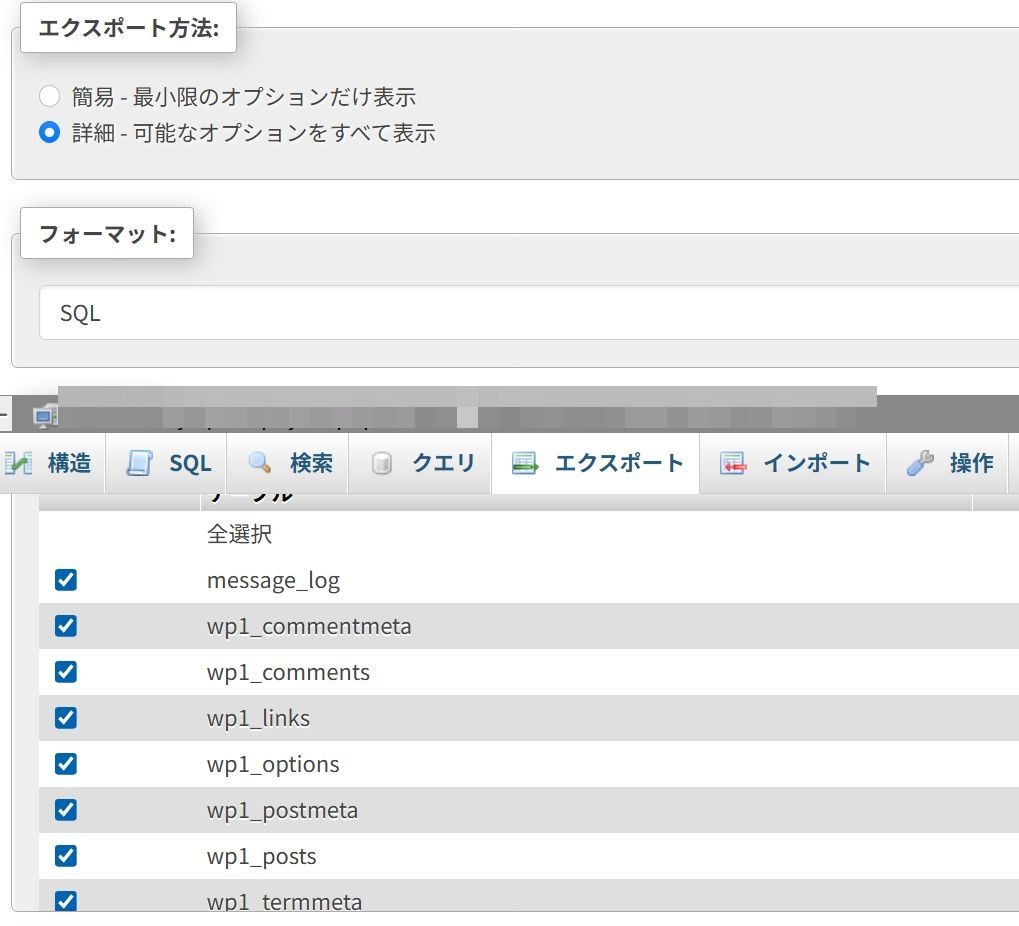The height and width of the screenshot is (926, 1019).
Task: Click the magnifier icon for Search
Action: click(x=260, y=463)
